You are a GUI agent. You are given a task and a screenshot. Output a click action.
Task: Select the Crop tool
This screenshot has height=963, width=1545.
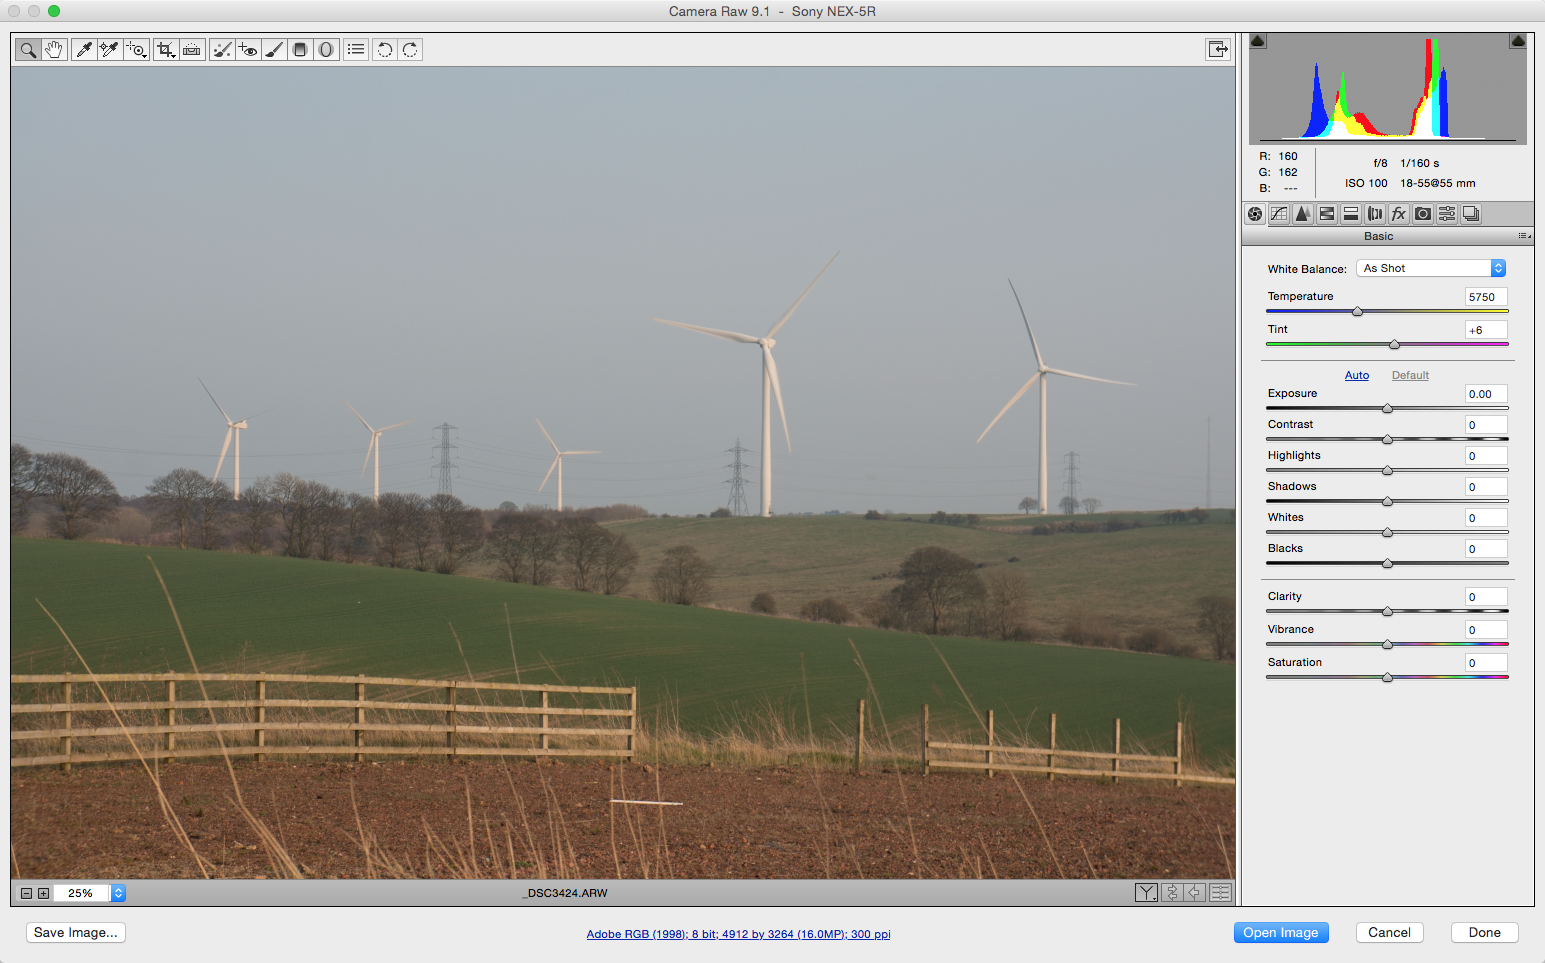tap(166, 49)
